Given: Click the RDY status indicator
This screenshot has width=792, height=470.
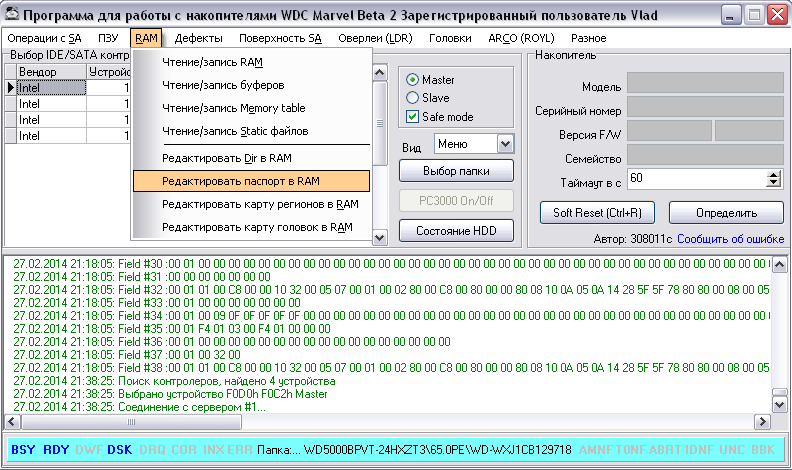Looking at the screenshot, I should 56,449.
